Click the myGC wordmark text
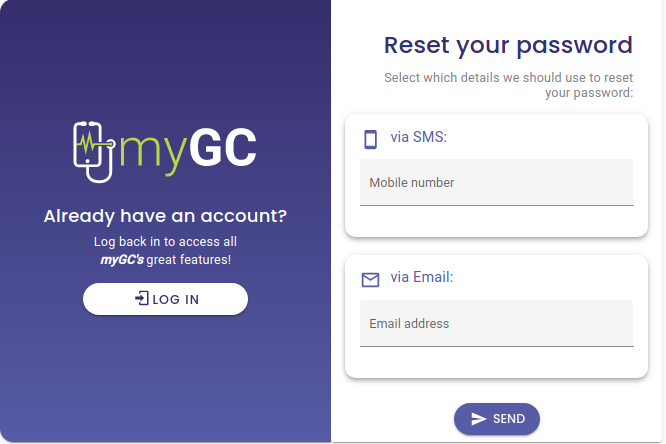The height and width of the screenshot is (444, 666). click(188, 150)
